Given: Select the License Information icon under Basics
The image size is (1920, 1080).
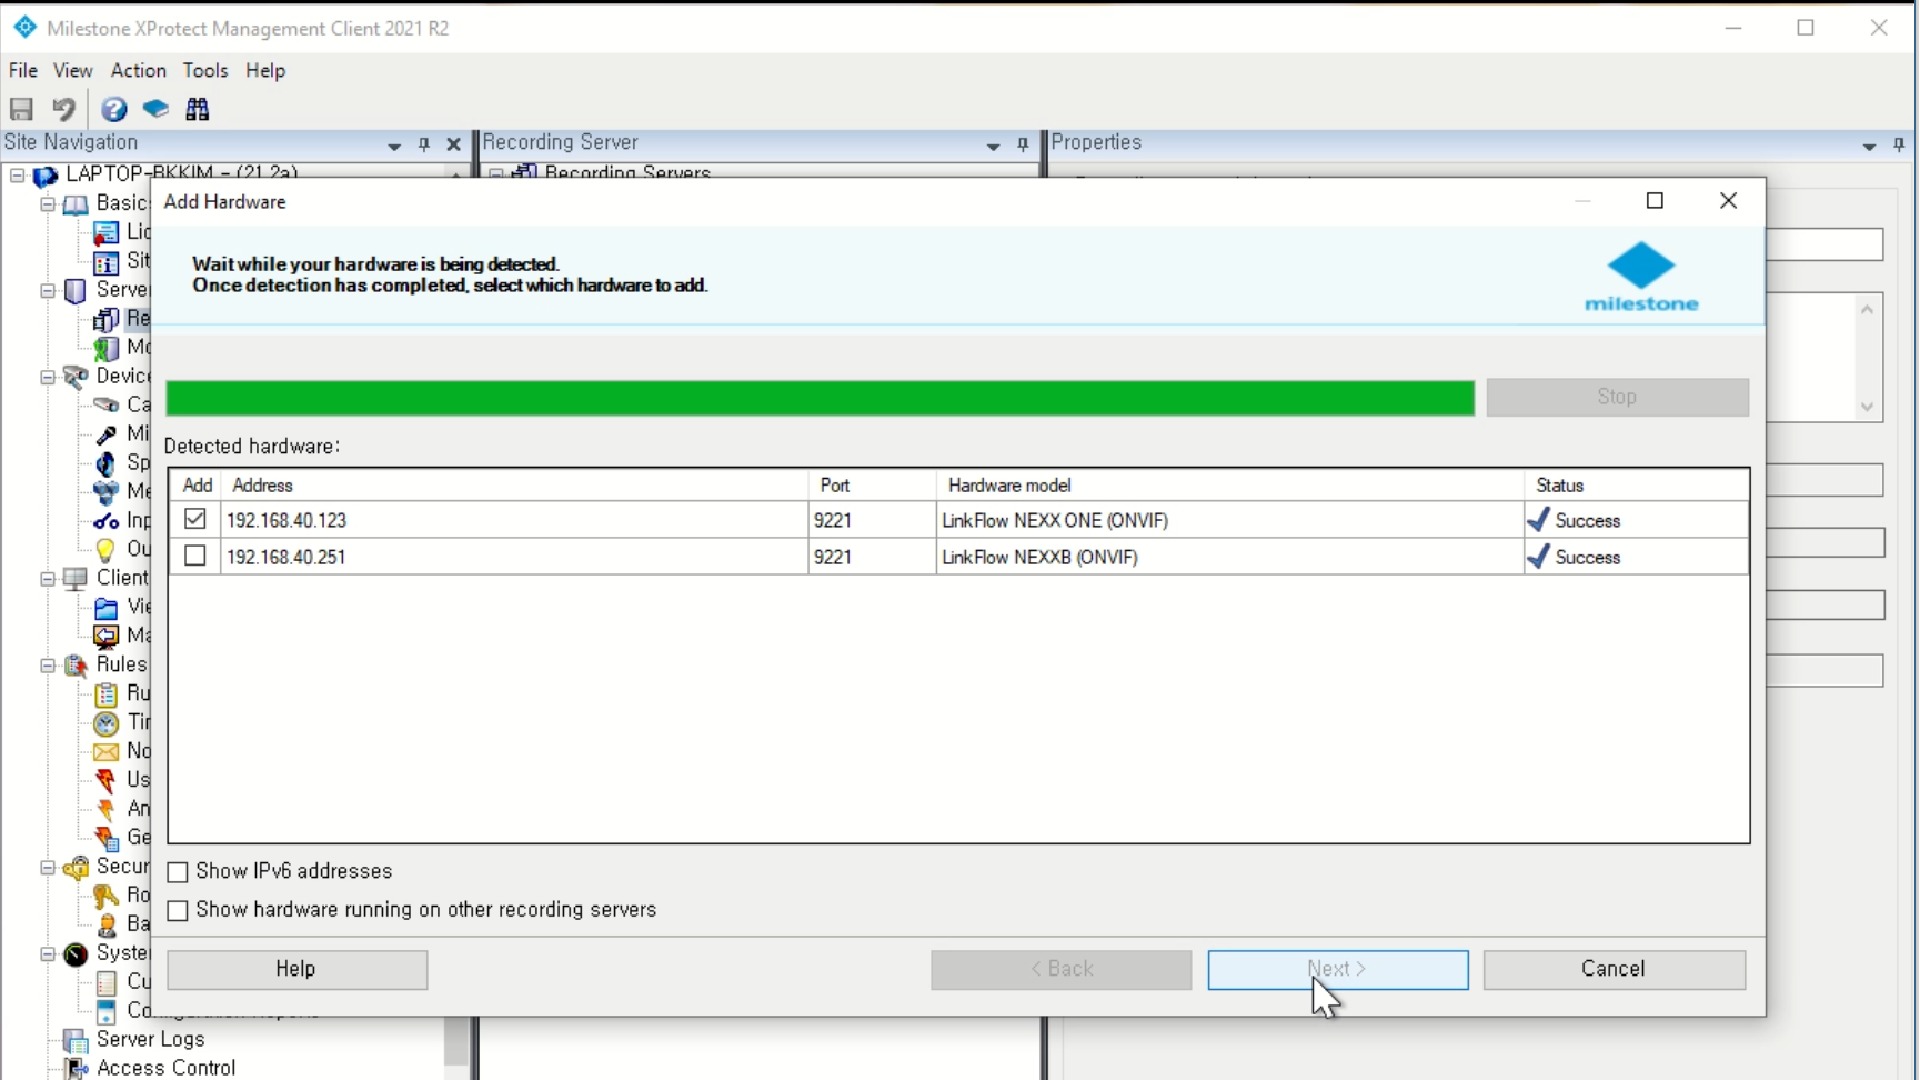Looking at the screenshot, I should pyautogui.click(x=106, y=233).
